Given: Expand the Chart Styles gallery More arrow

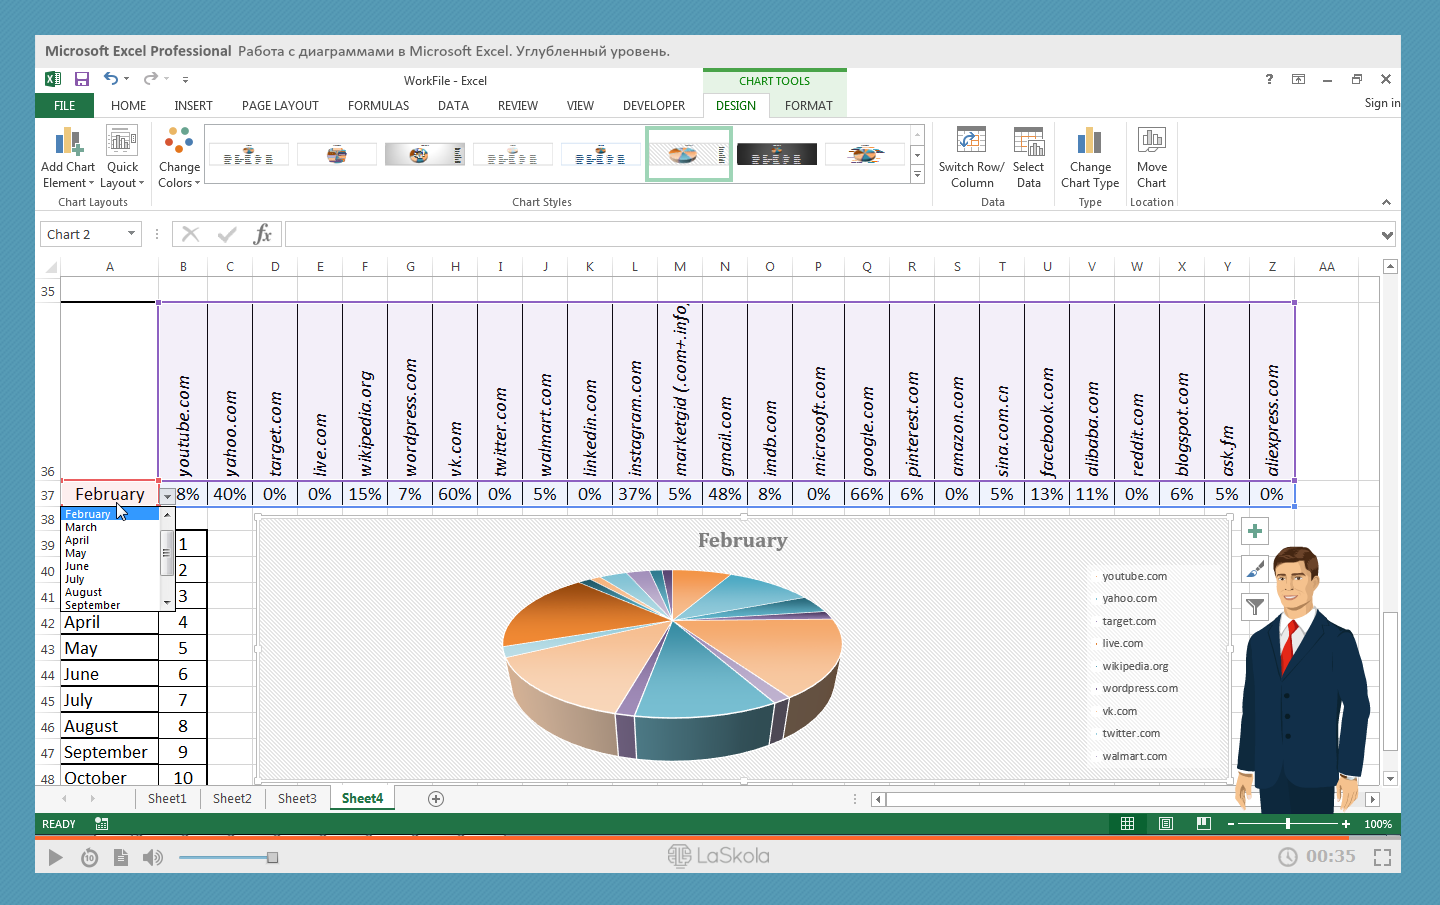Looking at the screenshot, I should coord(917,175).
